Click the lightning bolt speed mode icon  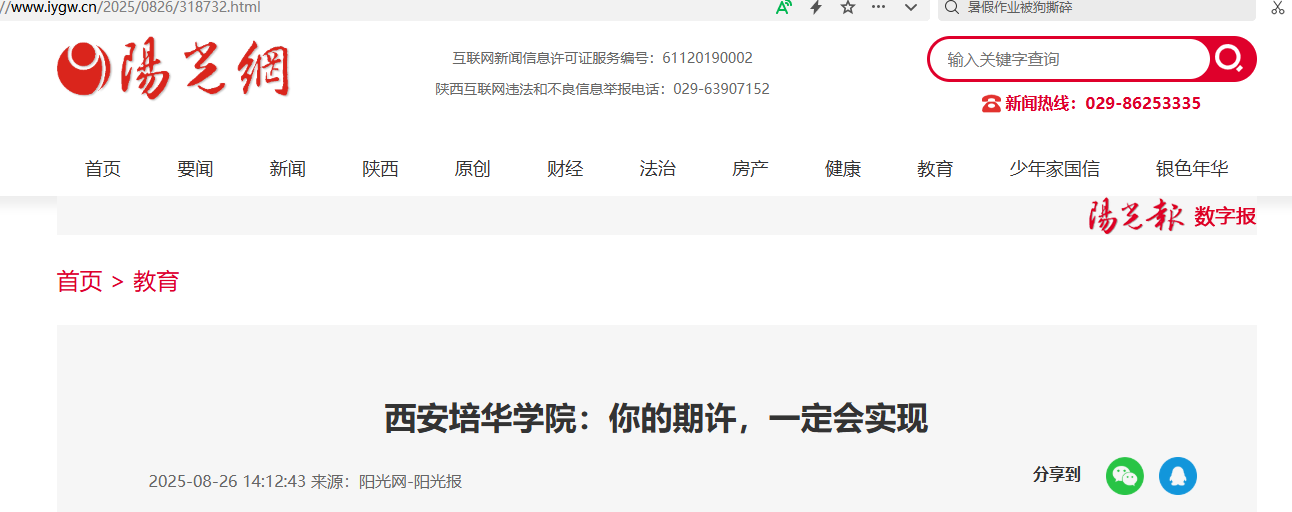pyautogui.click(x=816, y=8)
